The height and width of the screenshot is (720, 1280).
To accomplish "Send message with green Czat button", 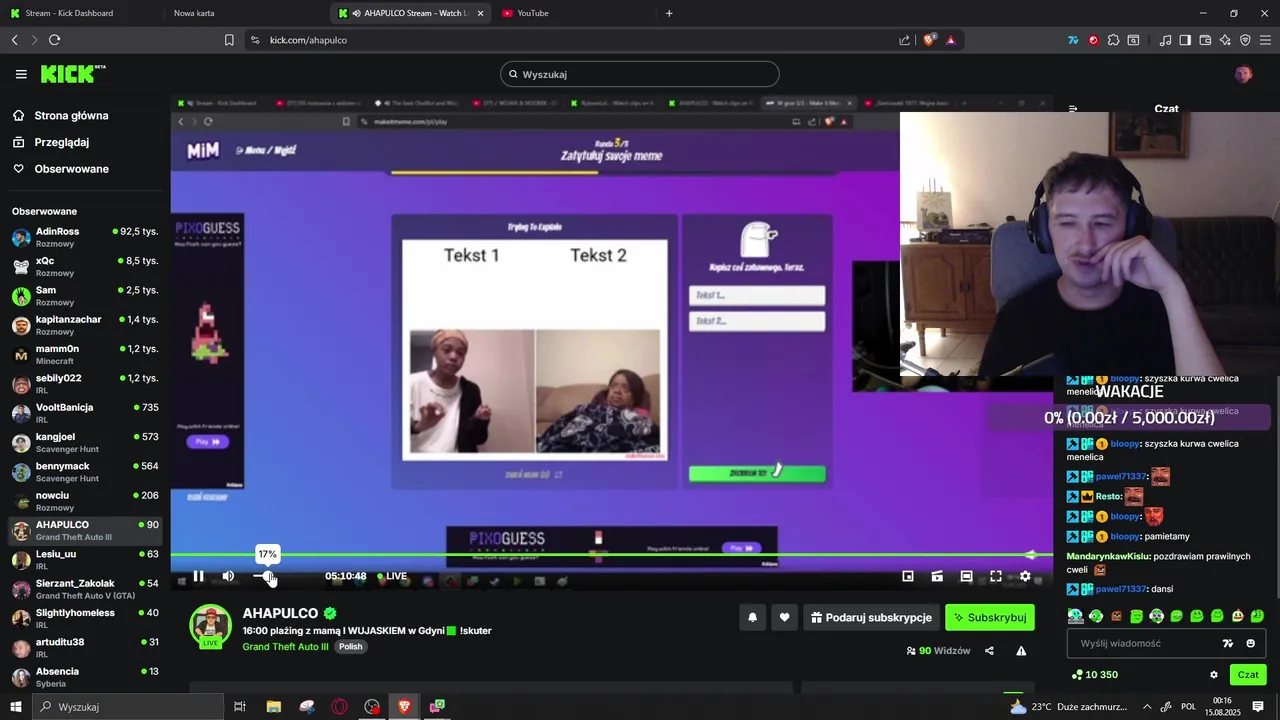I will pyautogui.click(x=1248, y=675).
